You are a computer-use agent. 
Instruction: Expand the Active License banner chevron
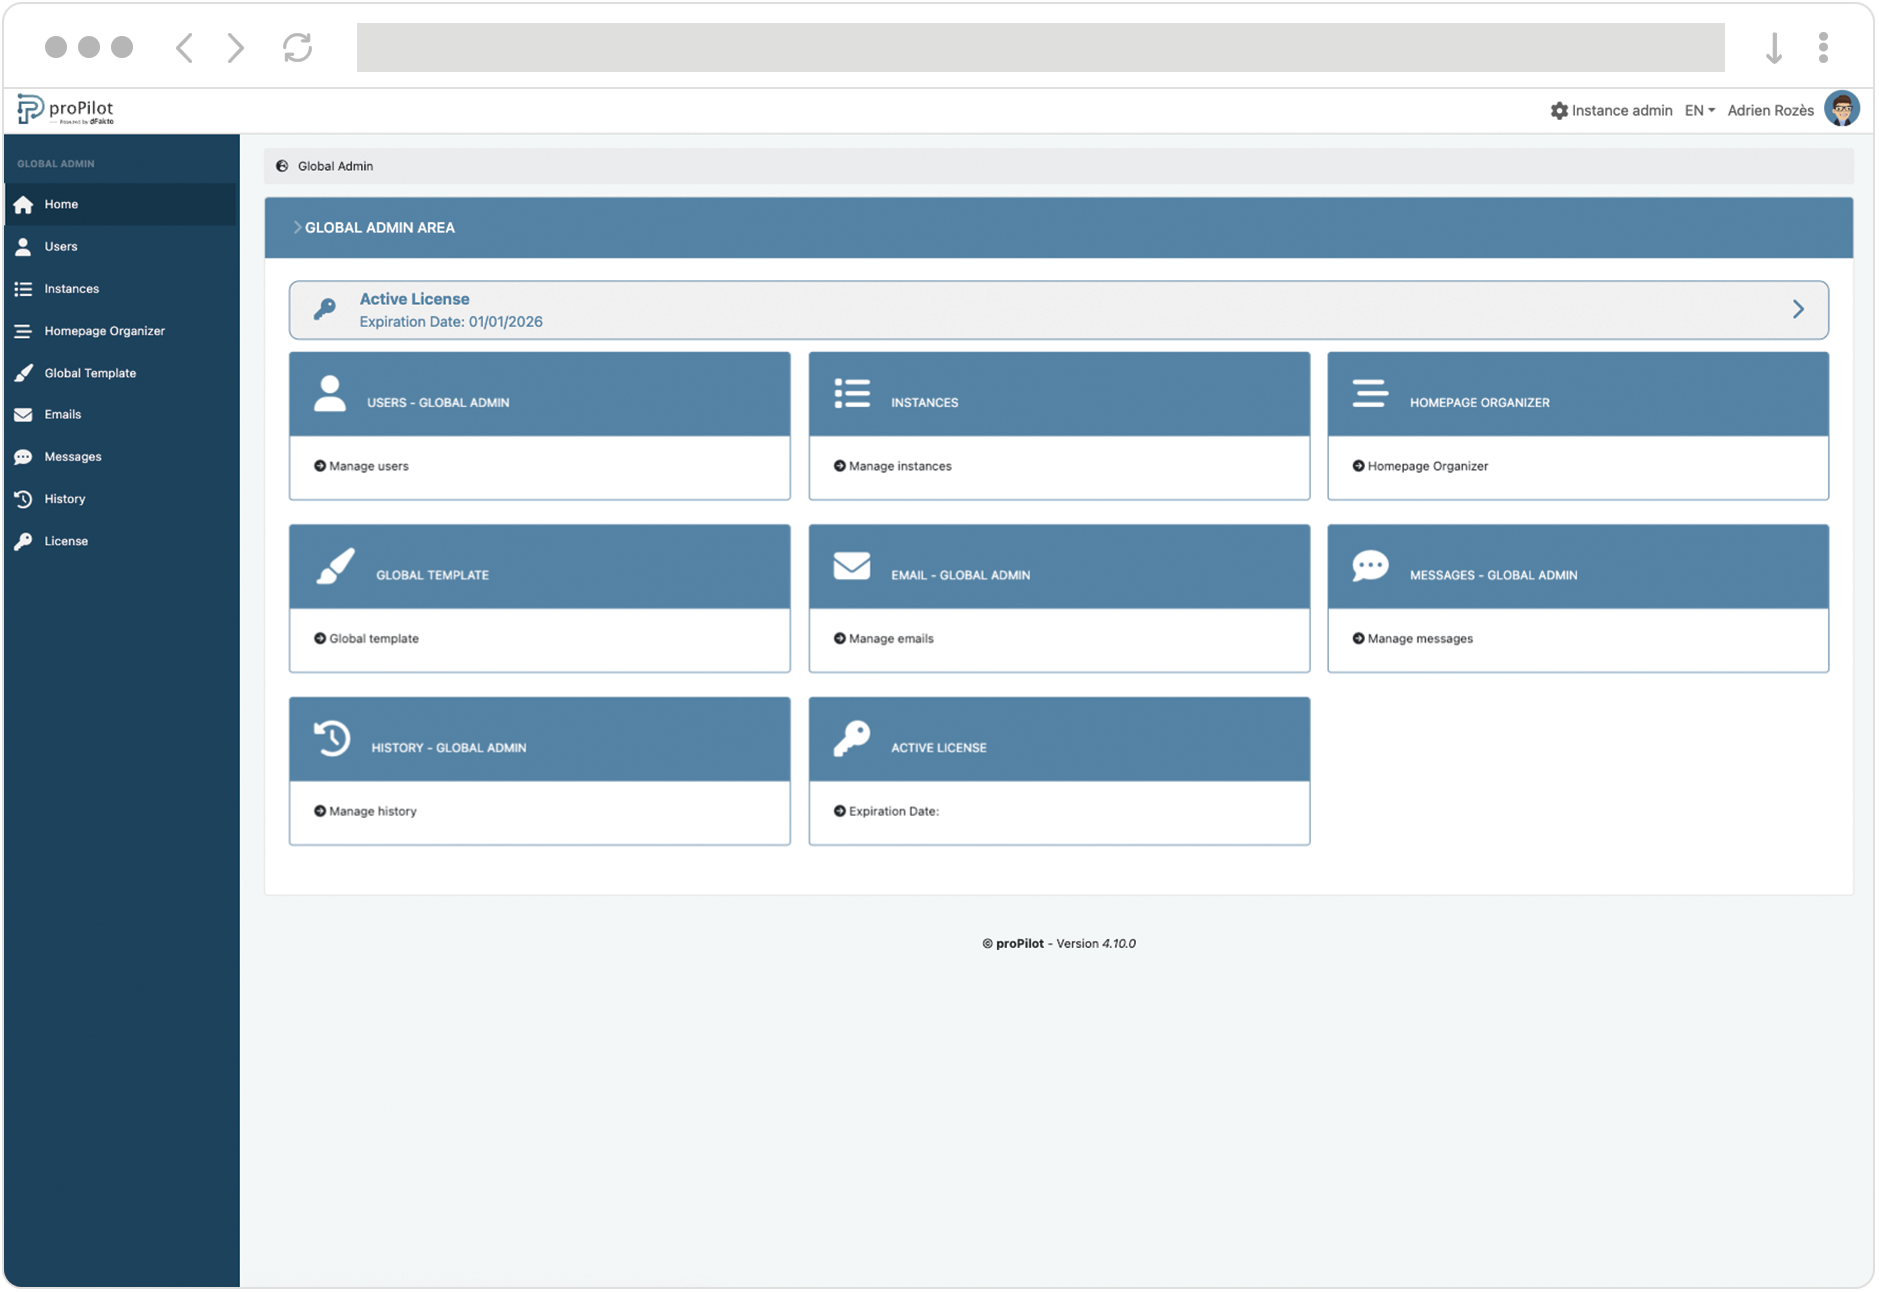pyautogui.click(x=1797, y=310)
